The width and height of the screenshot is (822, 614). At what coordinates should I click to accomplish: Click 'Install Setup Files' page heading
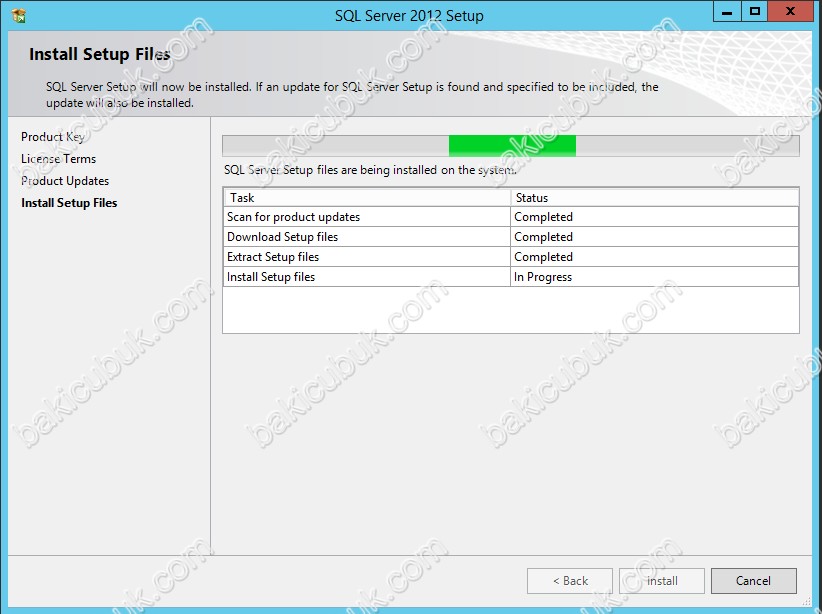tap(100, 54)
